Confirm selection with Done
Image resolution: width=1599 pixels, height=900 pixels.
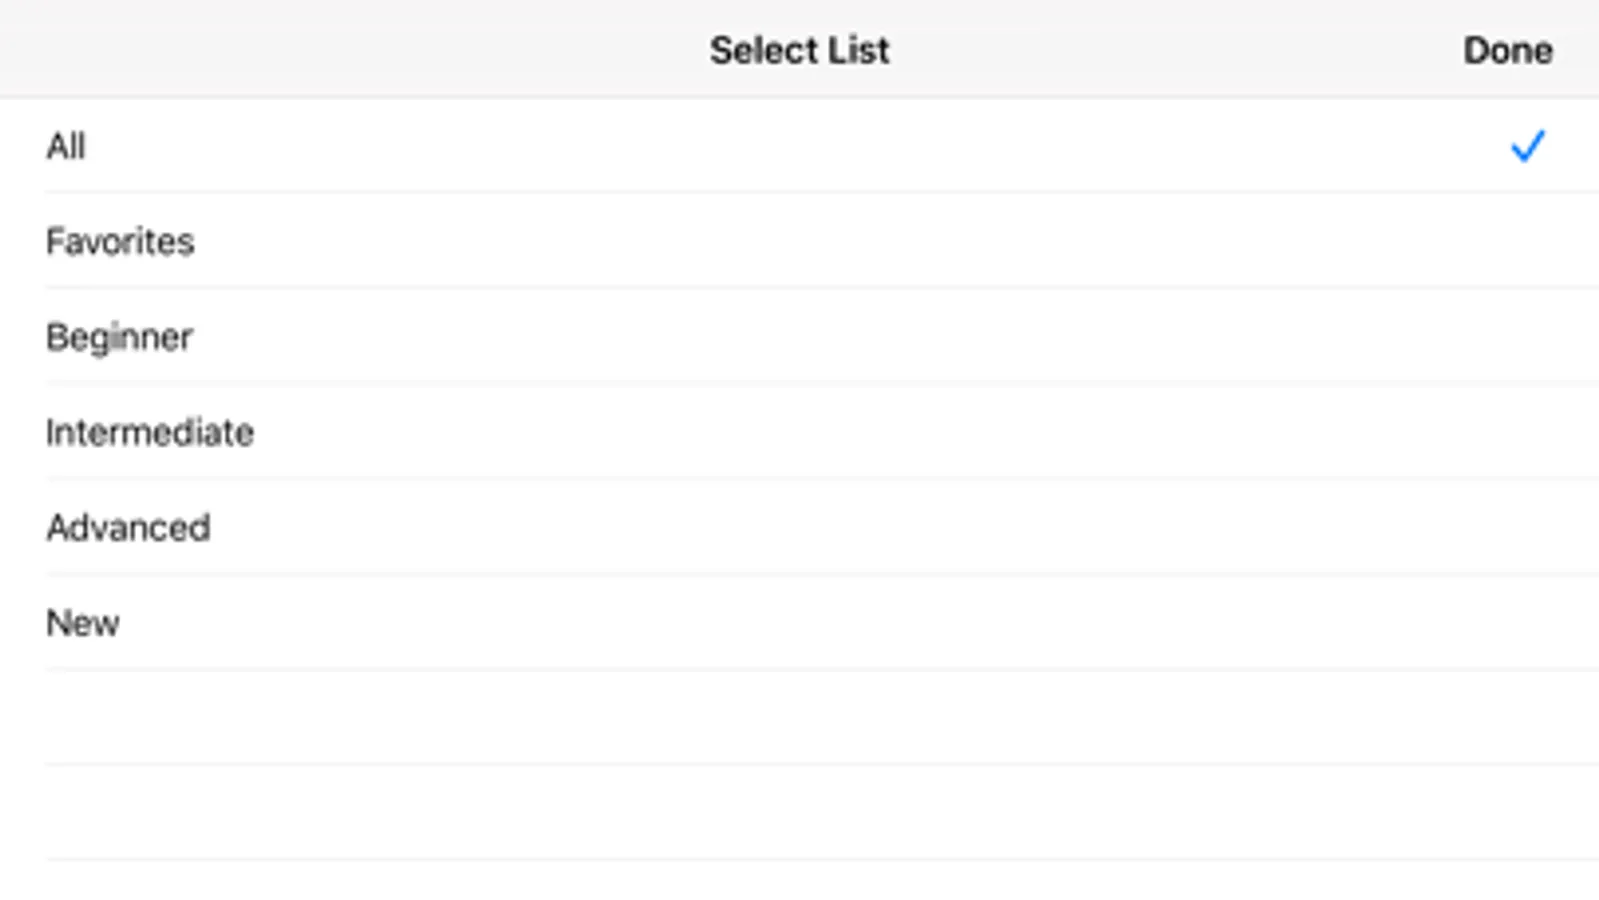1507,50
